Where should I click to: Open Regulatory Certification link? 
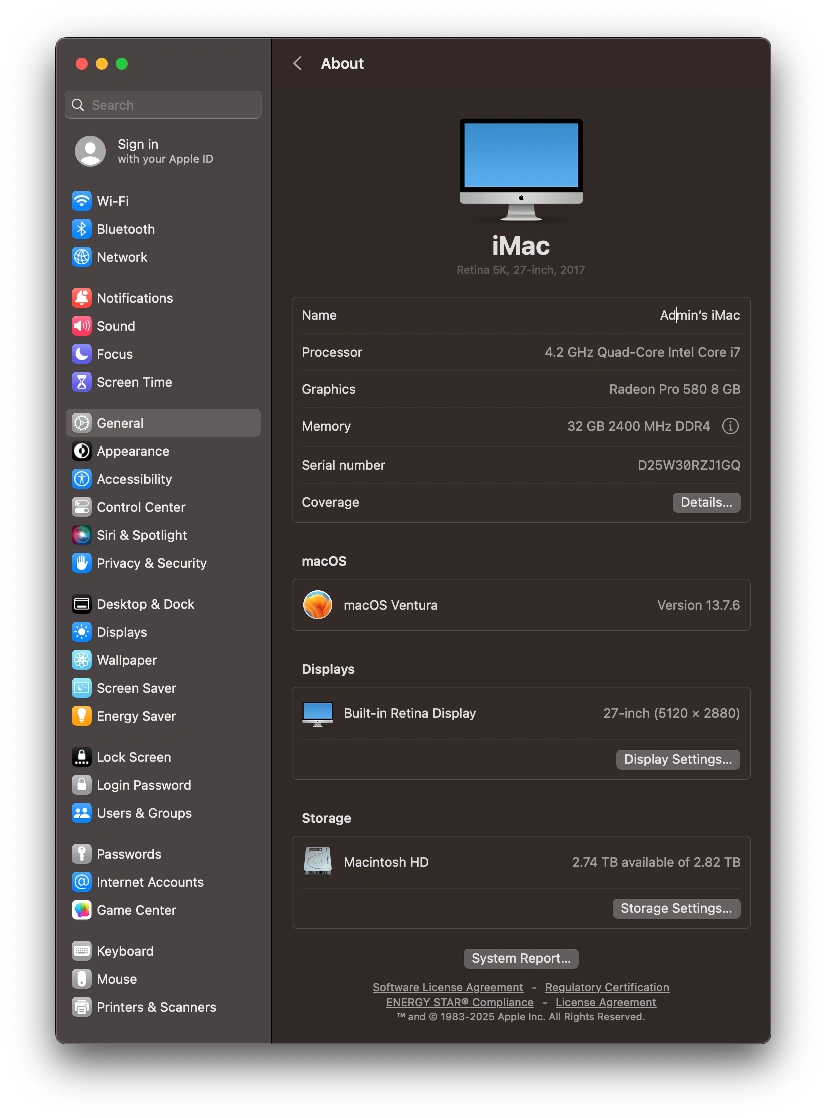coord(607,988)
